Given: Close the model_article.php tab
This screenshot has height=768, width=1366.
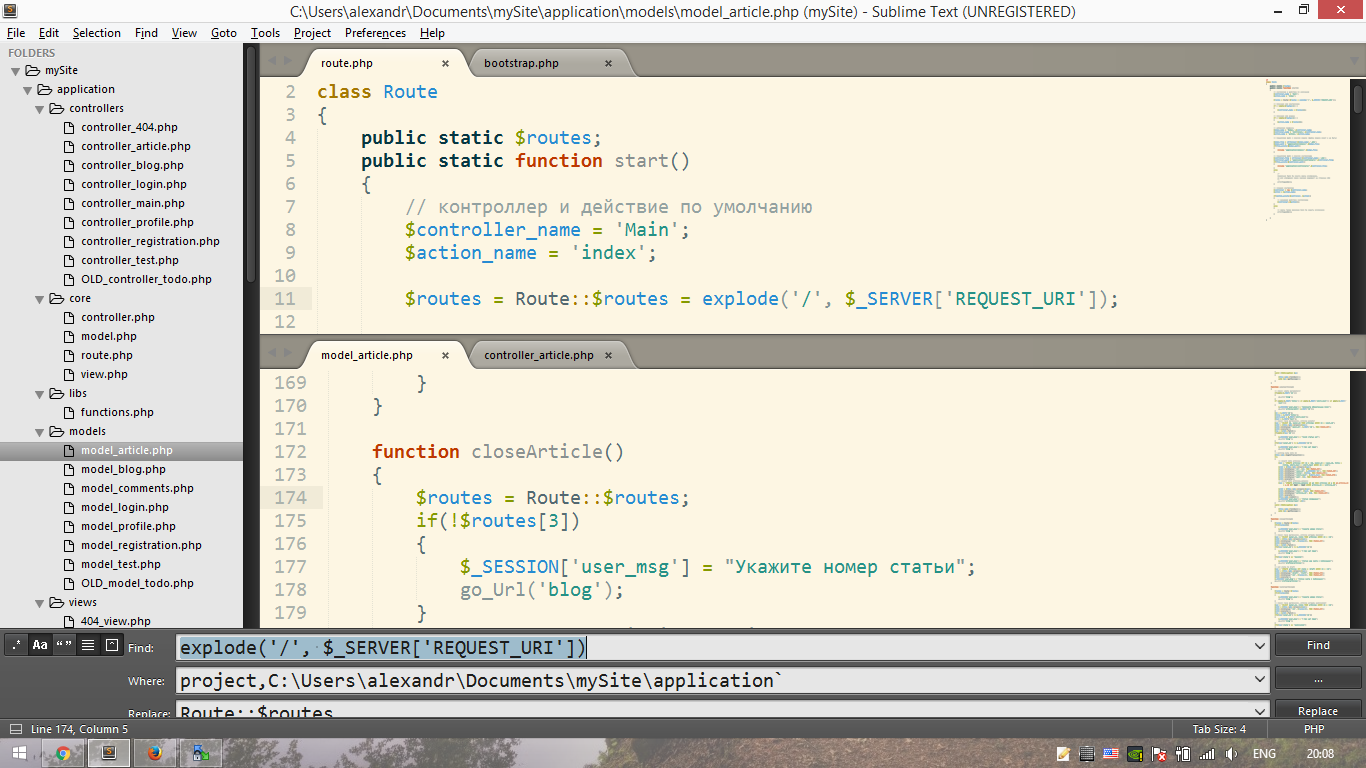Looking at the screenshot, I should click(x=446, y=355).
